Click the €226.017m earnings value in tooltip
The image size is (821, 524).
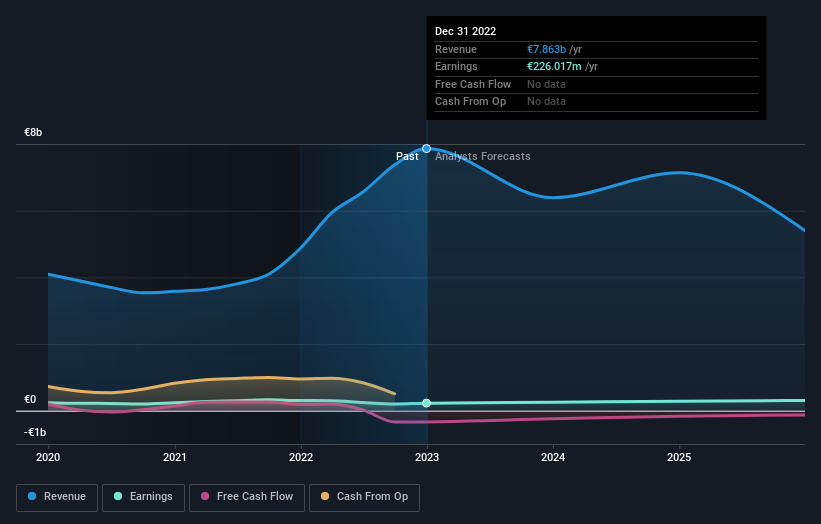point(554,66)
